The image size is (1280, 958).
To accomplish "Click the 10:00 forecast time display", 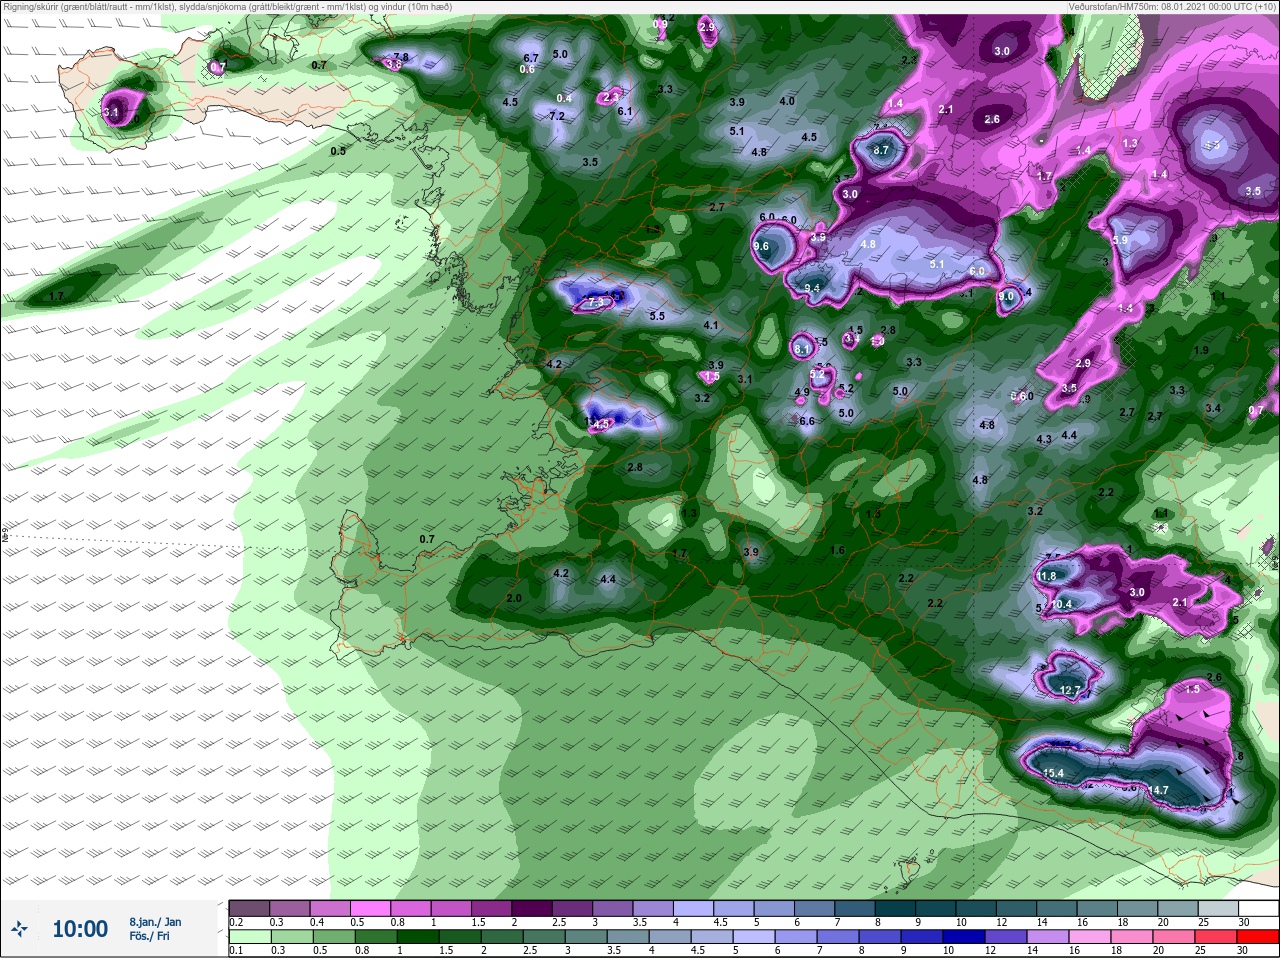I will (x=80, y=929).
